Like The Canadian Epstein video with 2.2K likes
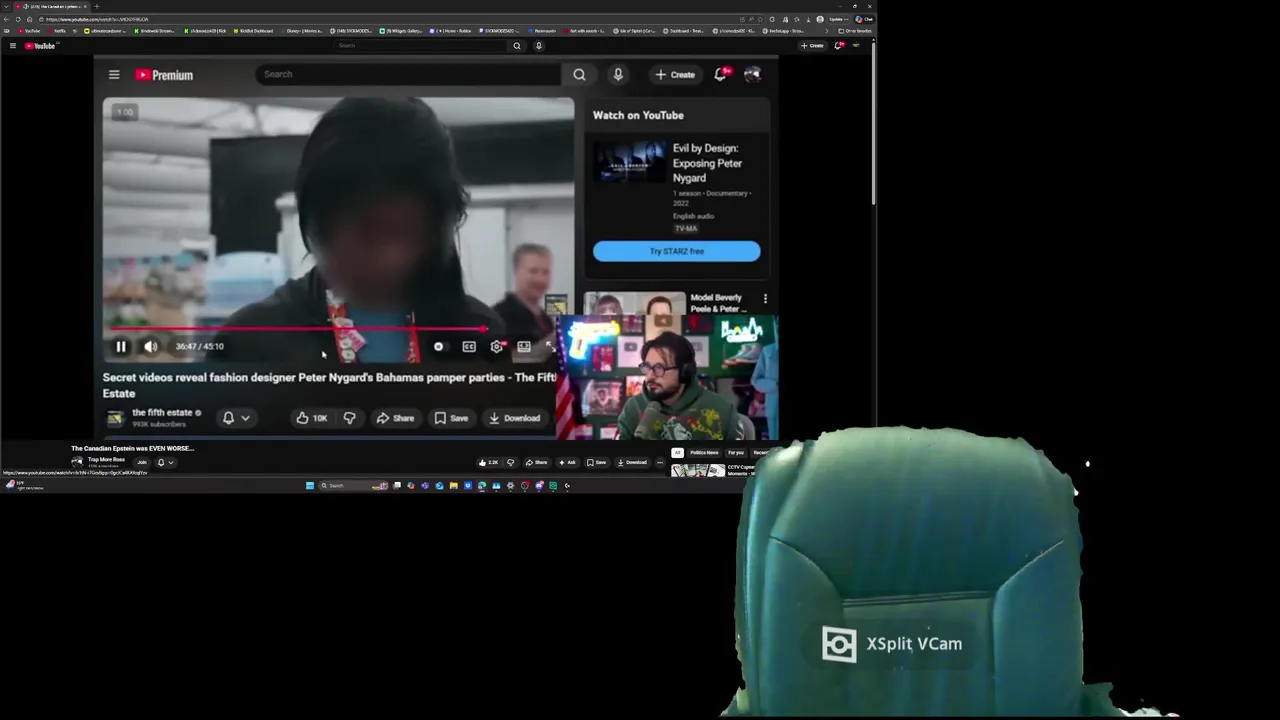1280x720 pixels. [x=488, y=462]
